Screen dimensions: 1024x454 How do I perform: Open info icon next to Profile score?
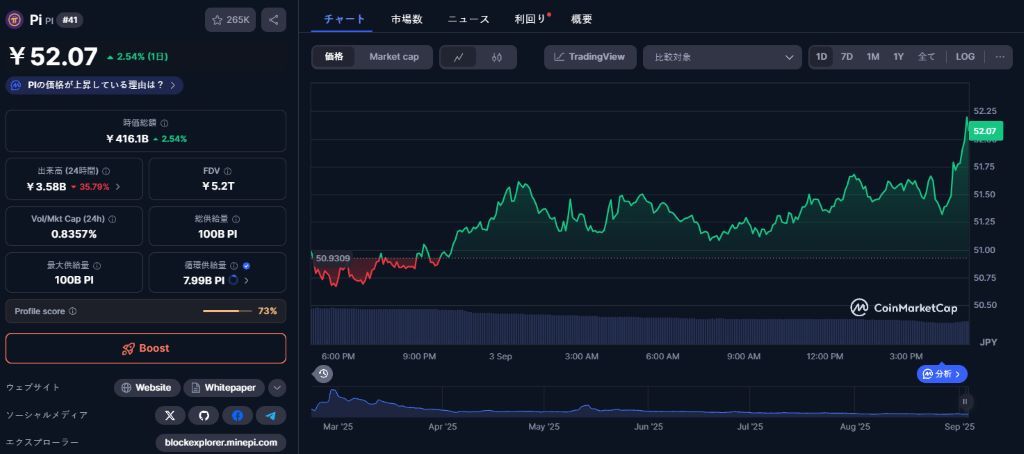point(72,312)
